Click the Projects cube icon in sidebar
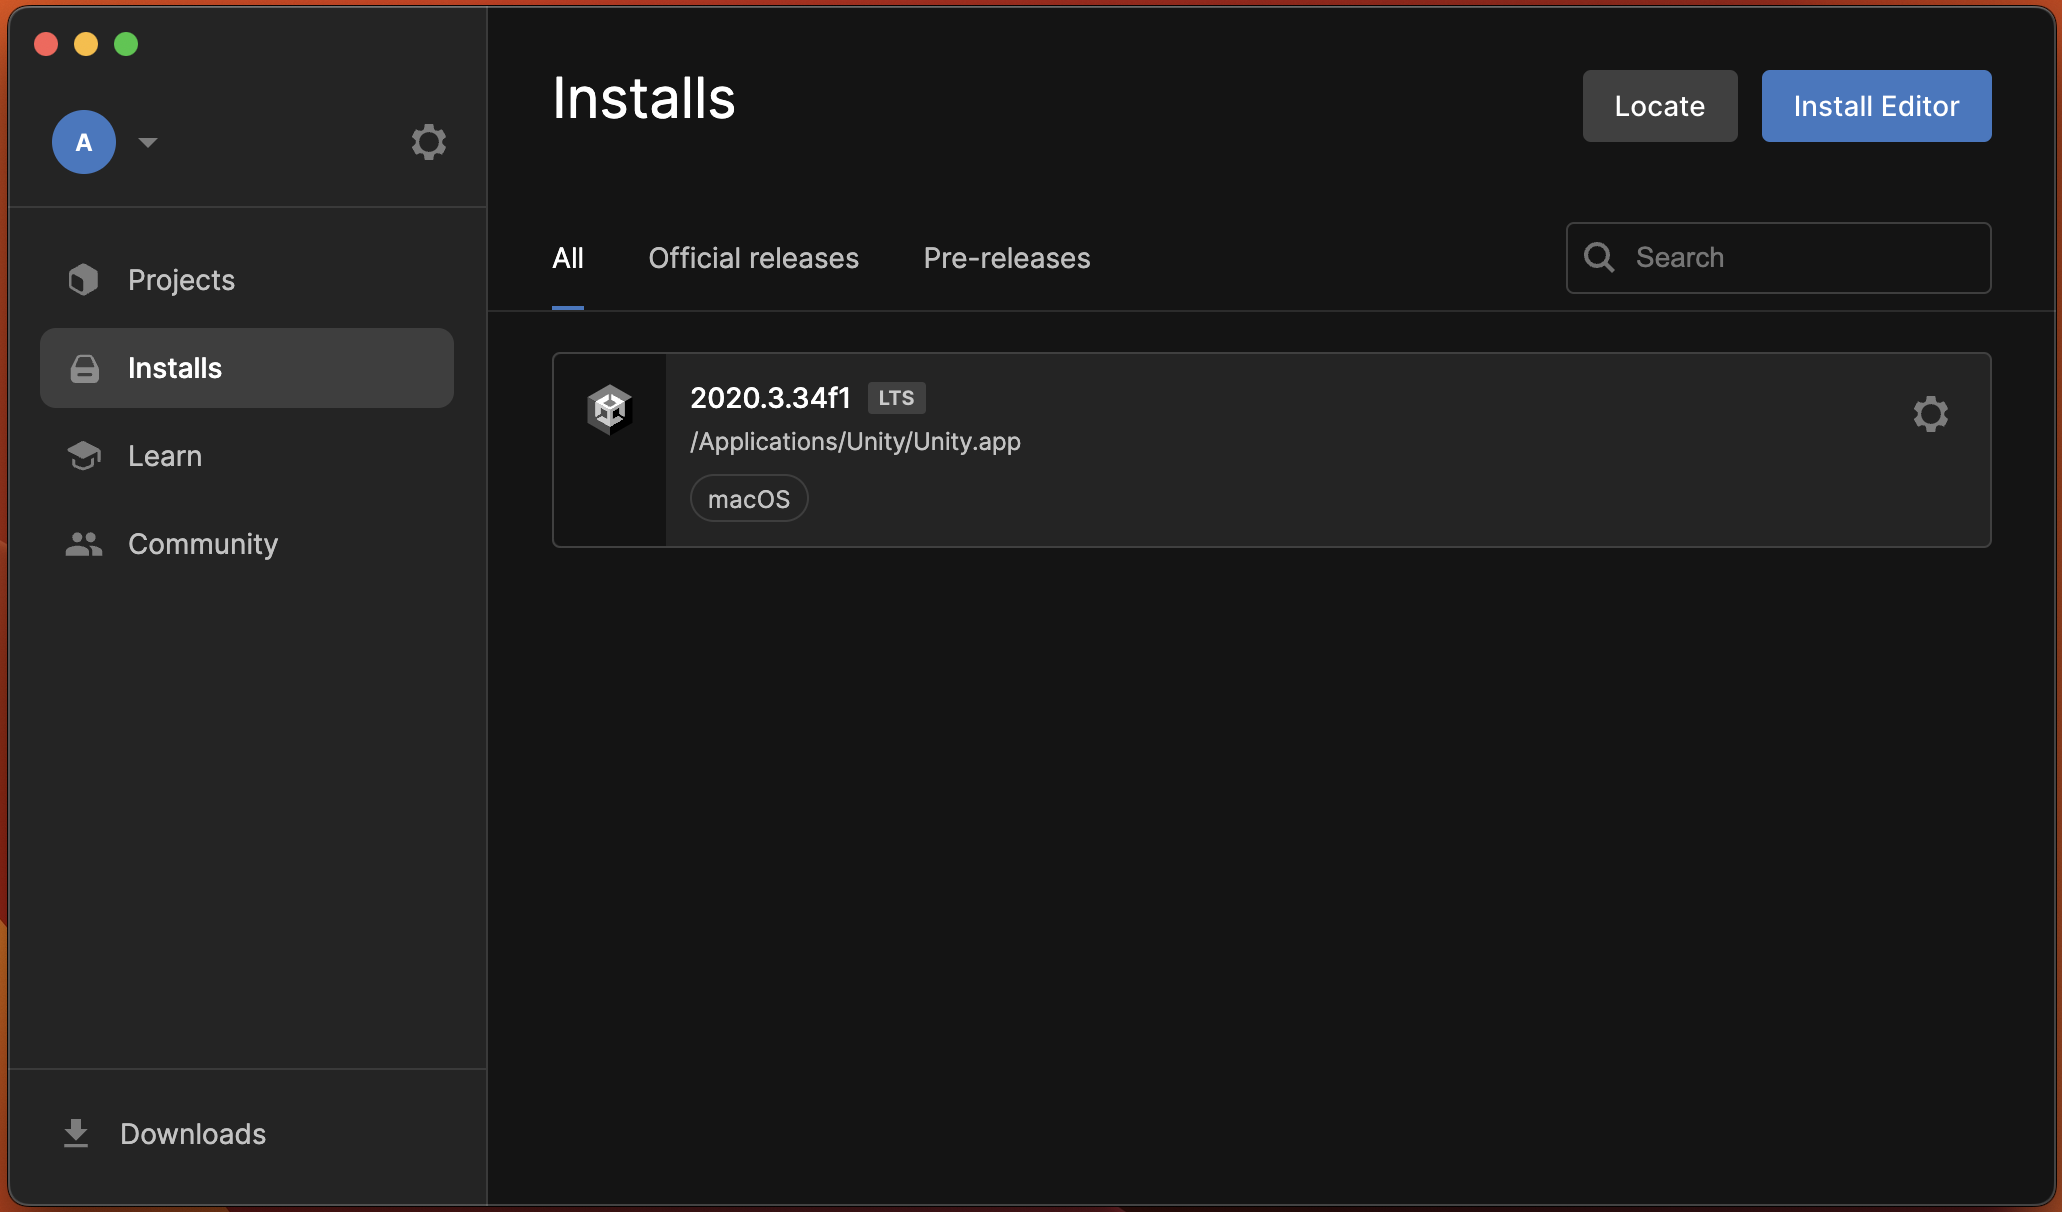The height and width of the screenshot is (1212, 2062). pos(84,280)
